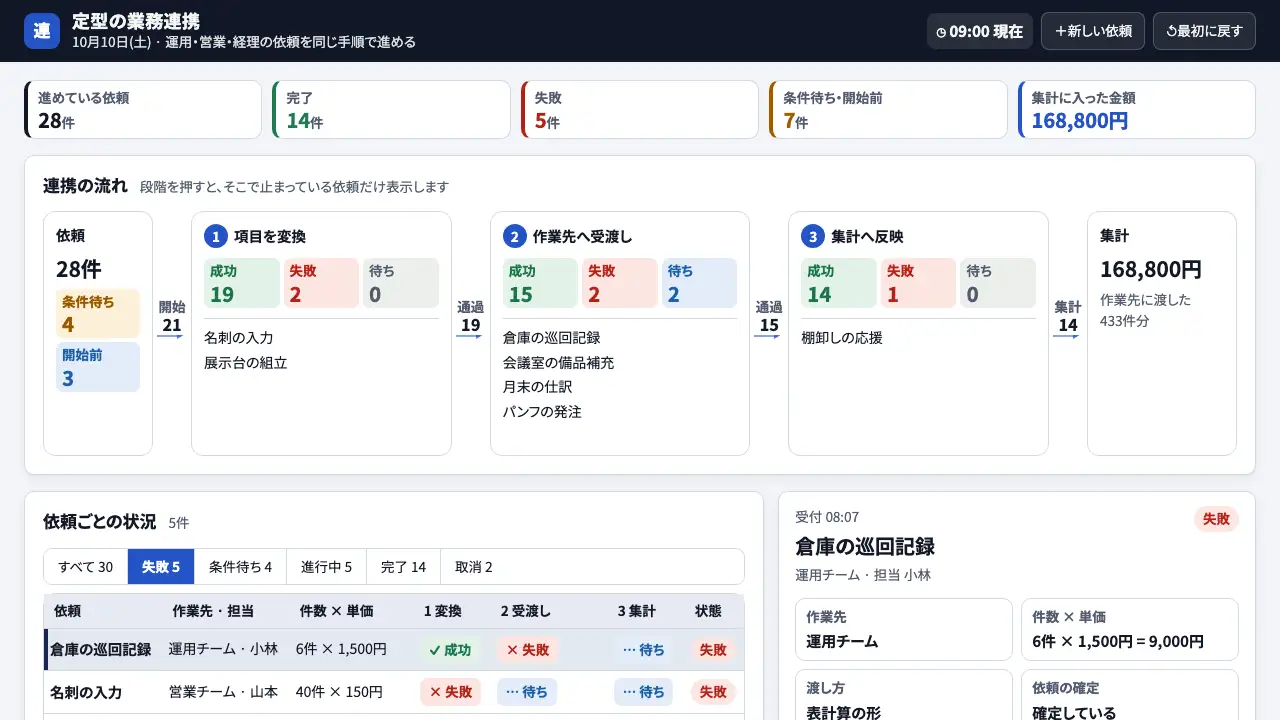Image resolution: width=1280 pixels, height=720 pixels.
Task: Create a request with 新しい依頼 button
Action: click(1093, 31)
